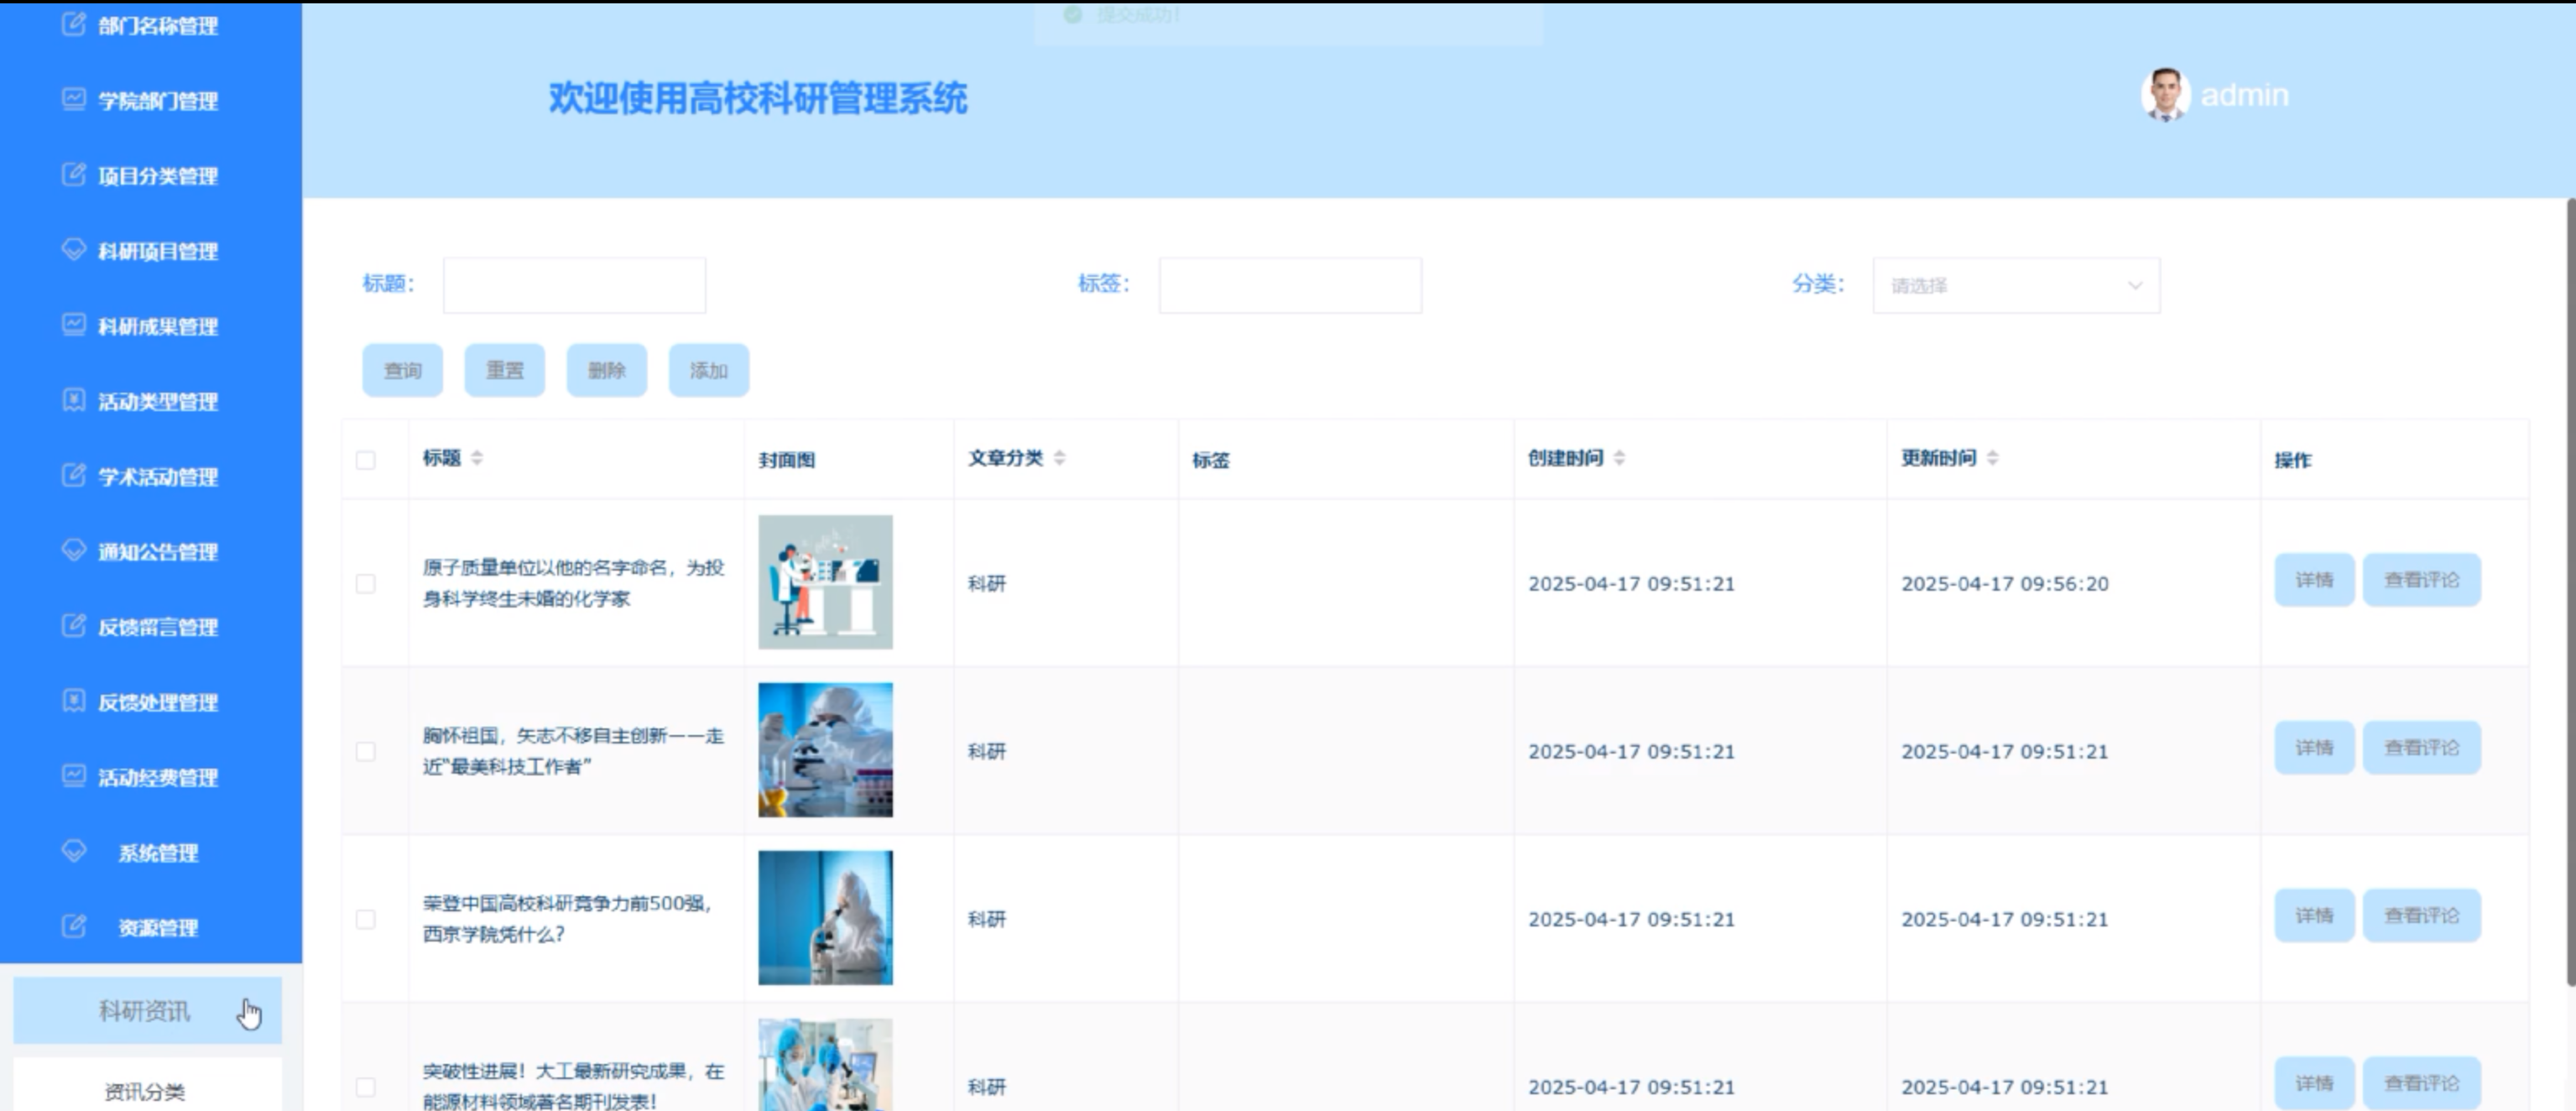Select 科研资讯 menu item
This screenshot has height=1111, width=2576.
146,1011
